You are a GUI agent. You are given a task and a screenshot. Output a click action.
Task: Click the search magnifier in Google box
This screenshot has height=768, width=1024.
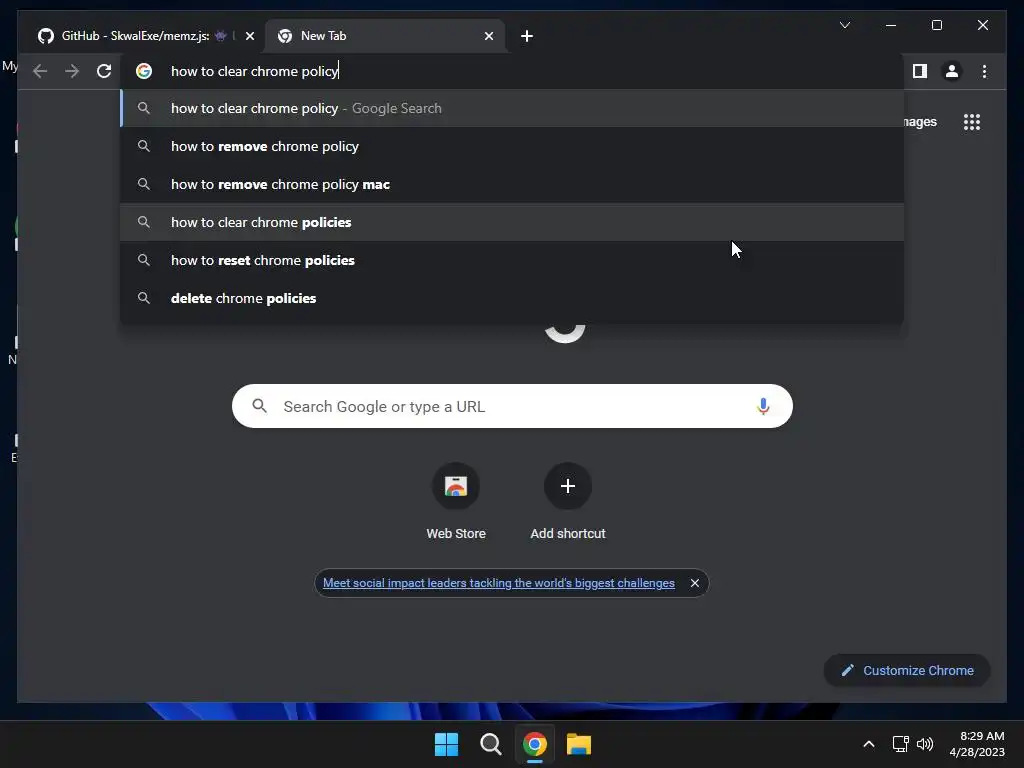point(259,406)
